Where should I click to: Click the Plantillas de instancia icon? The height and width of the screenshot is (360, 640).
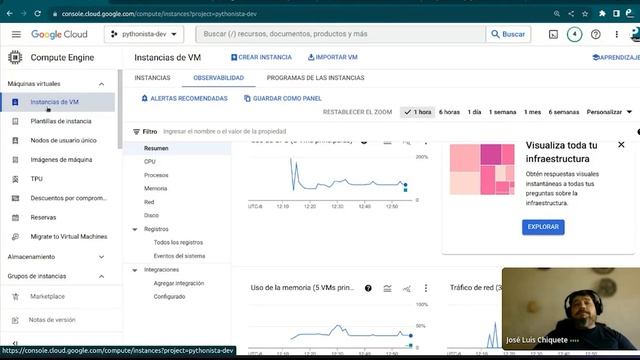point(15,121)
